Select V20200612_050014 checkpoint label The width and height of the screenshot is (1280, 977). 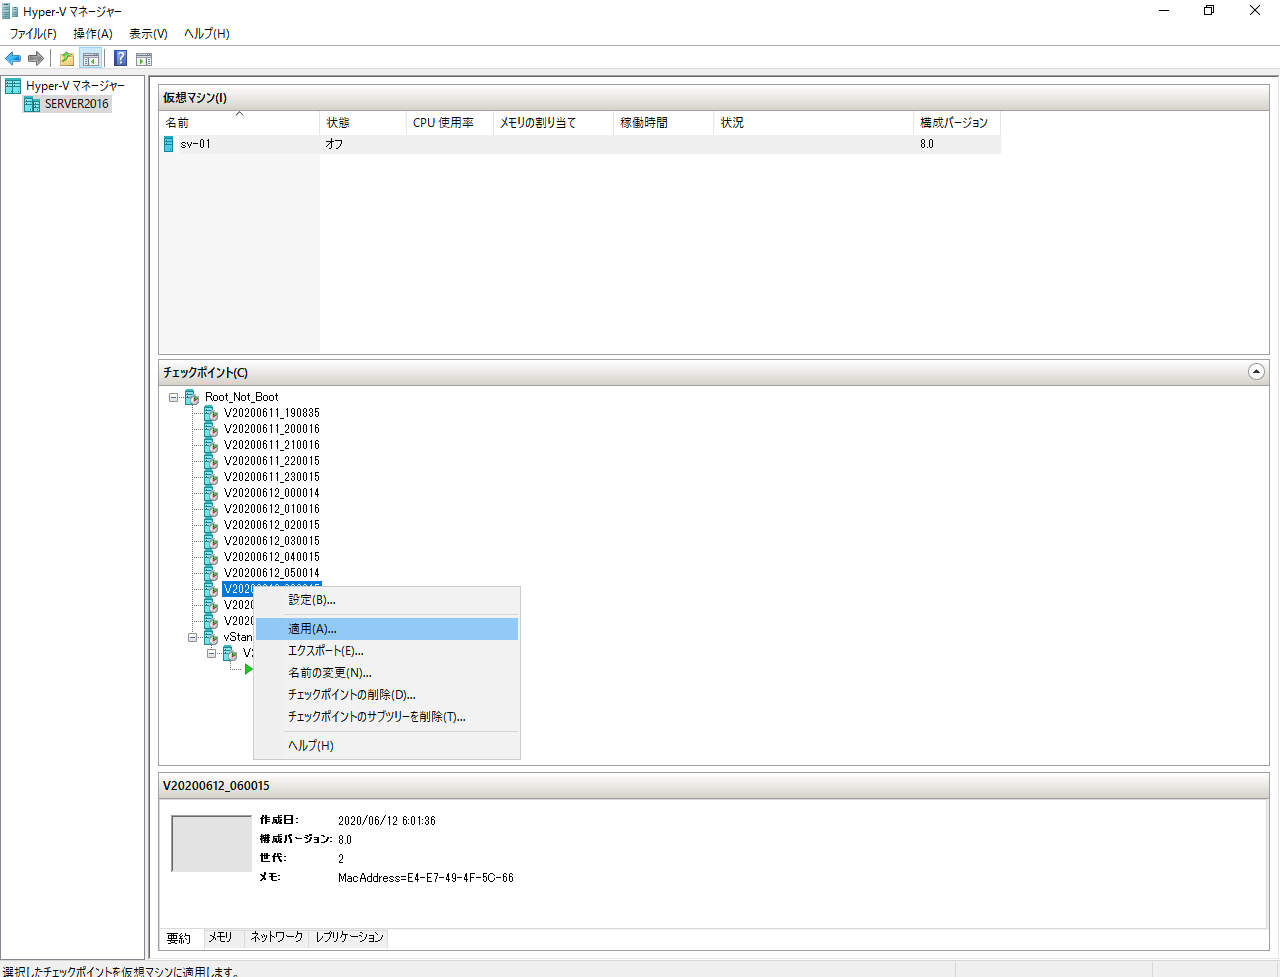click(x=272, y=573)
